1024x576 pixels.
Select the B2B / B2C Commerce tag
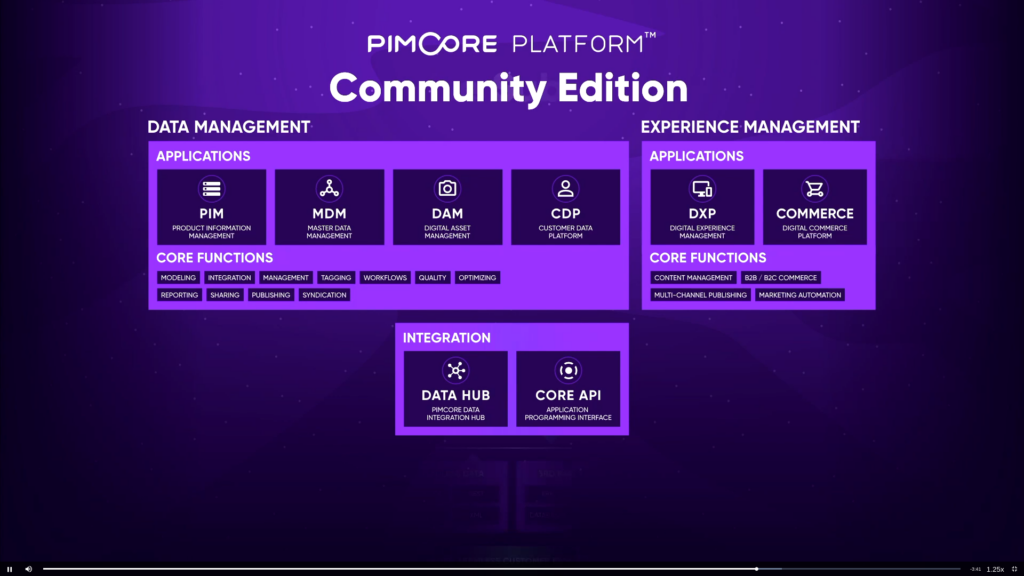click(780, 278)
